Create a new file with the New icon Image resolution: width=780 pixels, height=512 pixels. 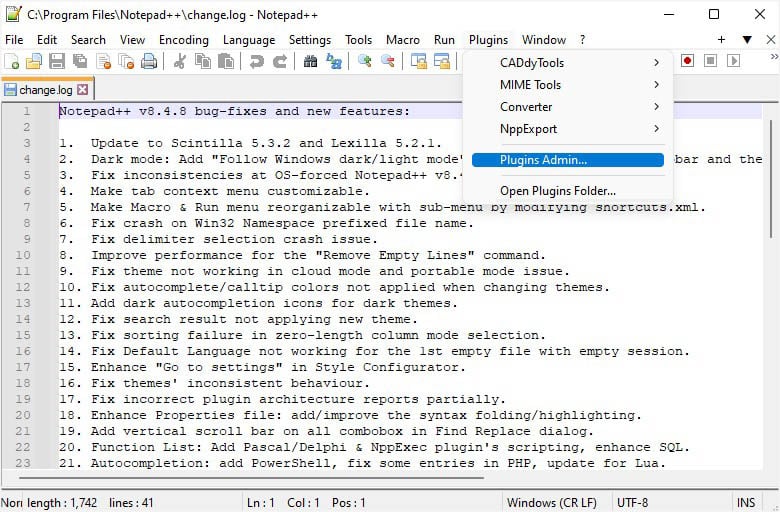11,62
